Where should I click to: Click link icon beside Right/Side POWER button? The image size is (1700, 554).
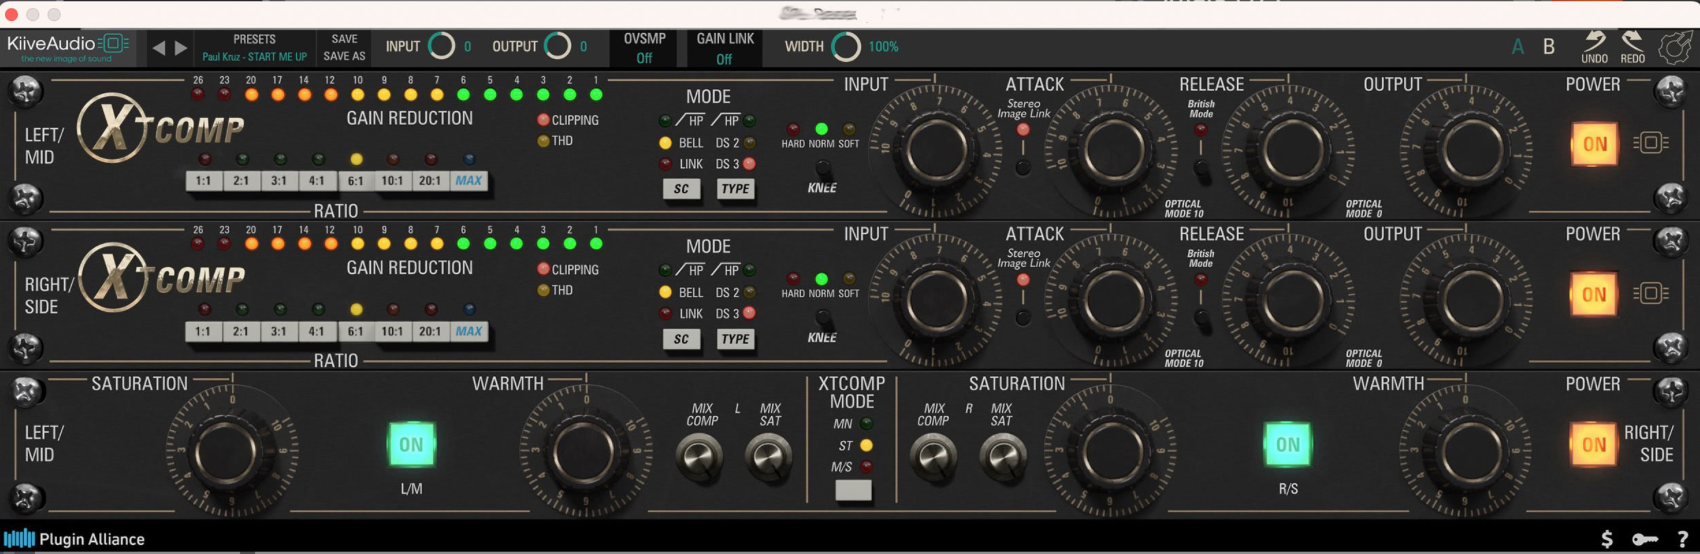click(x=1650, y=293)
